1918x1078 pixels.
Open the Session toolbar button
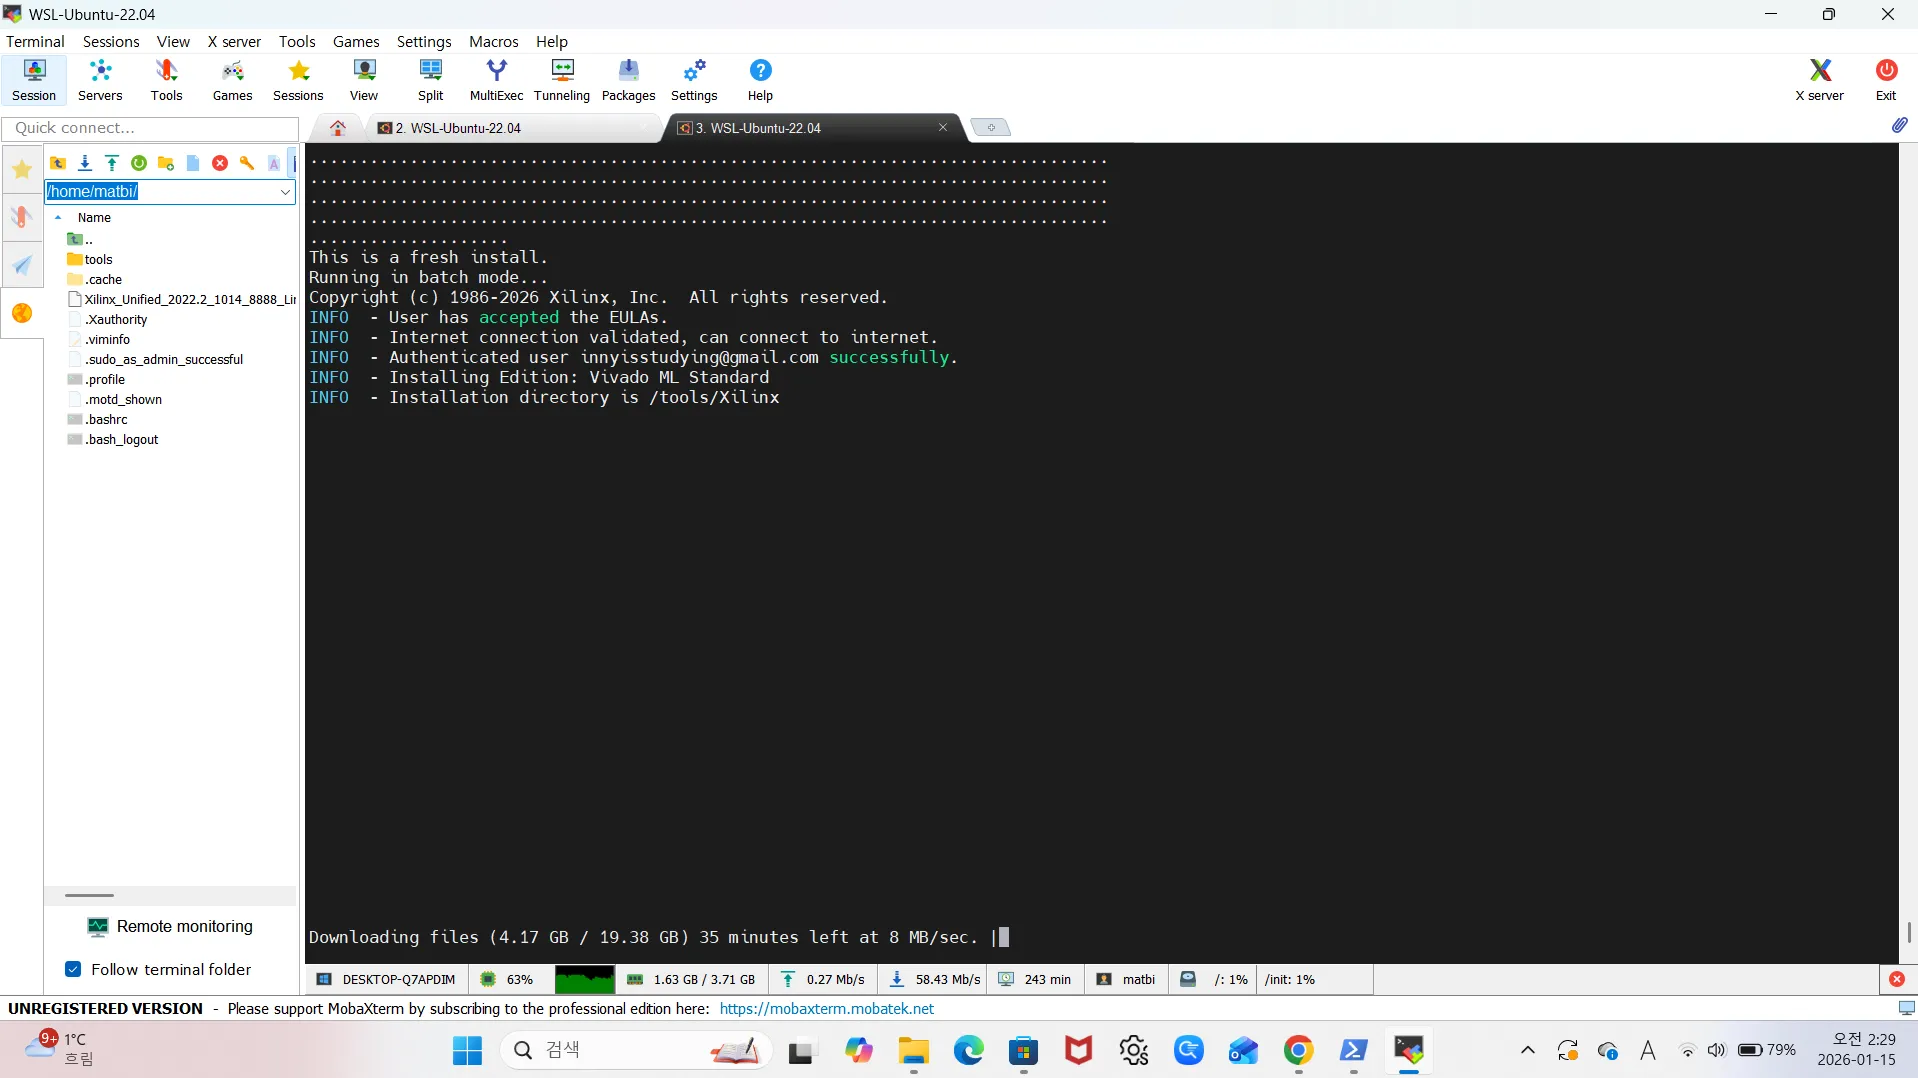[34, 80]
